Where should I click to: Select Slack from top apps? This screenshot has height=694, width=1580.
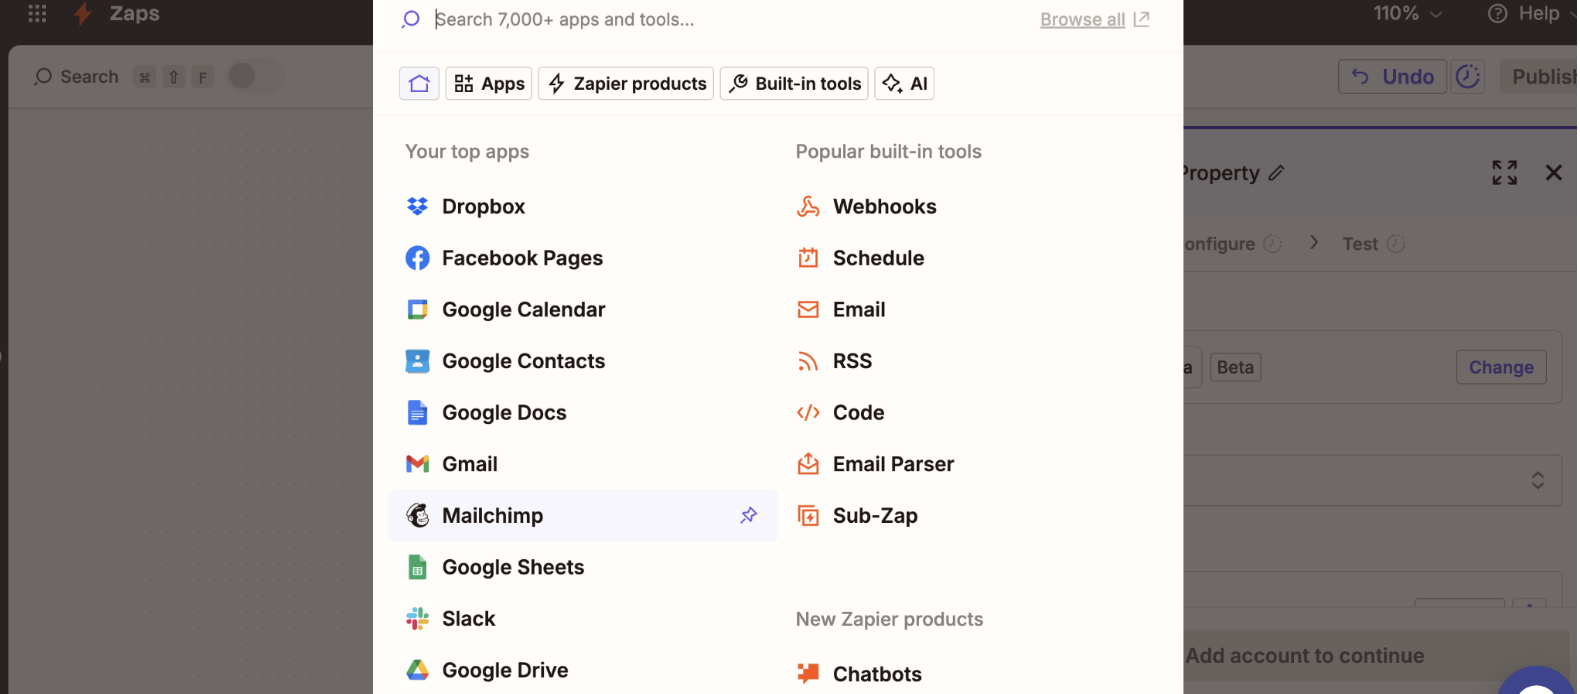point(582,619)
